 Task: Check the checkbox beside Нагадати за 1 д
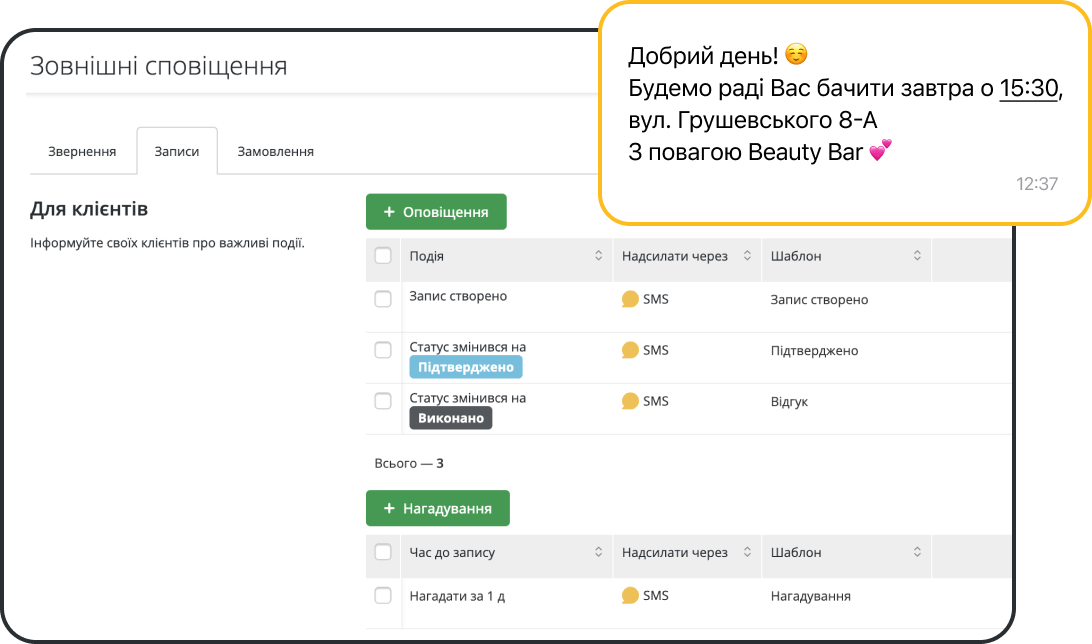point(383,594)
